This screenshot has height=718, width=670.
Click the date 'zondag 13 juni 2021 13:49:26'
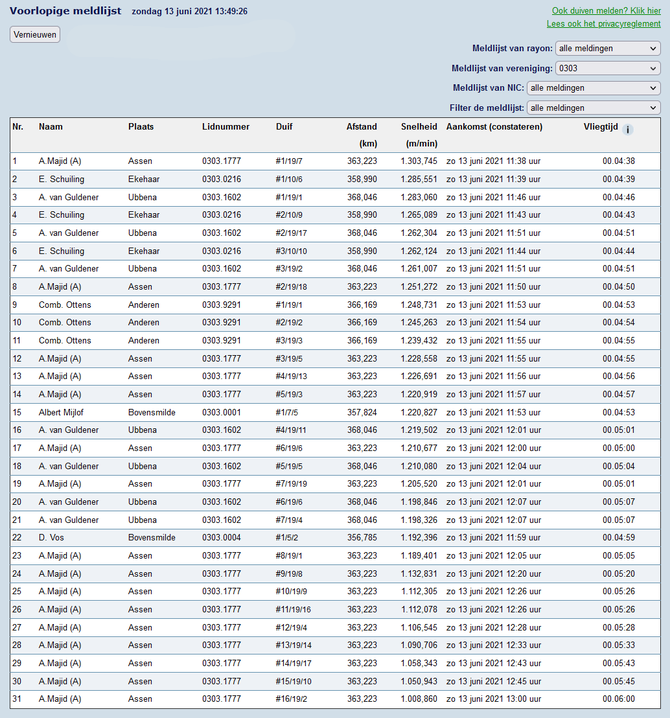pyautogui.click(x=190, y=11)
